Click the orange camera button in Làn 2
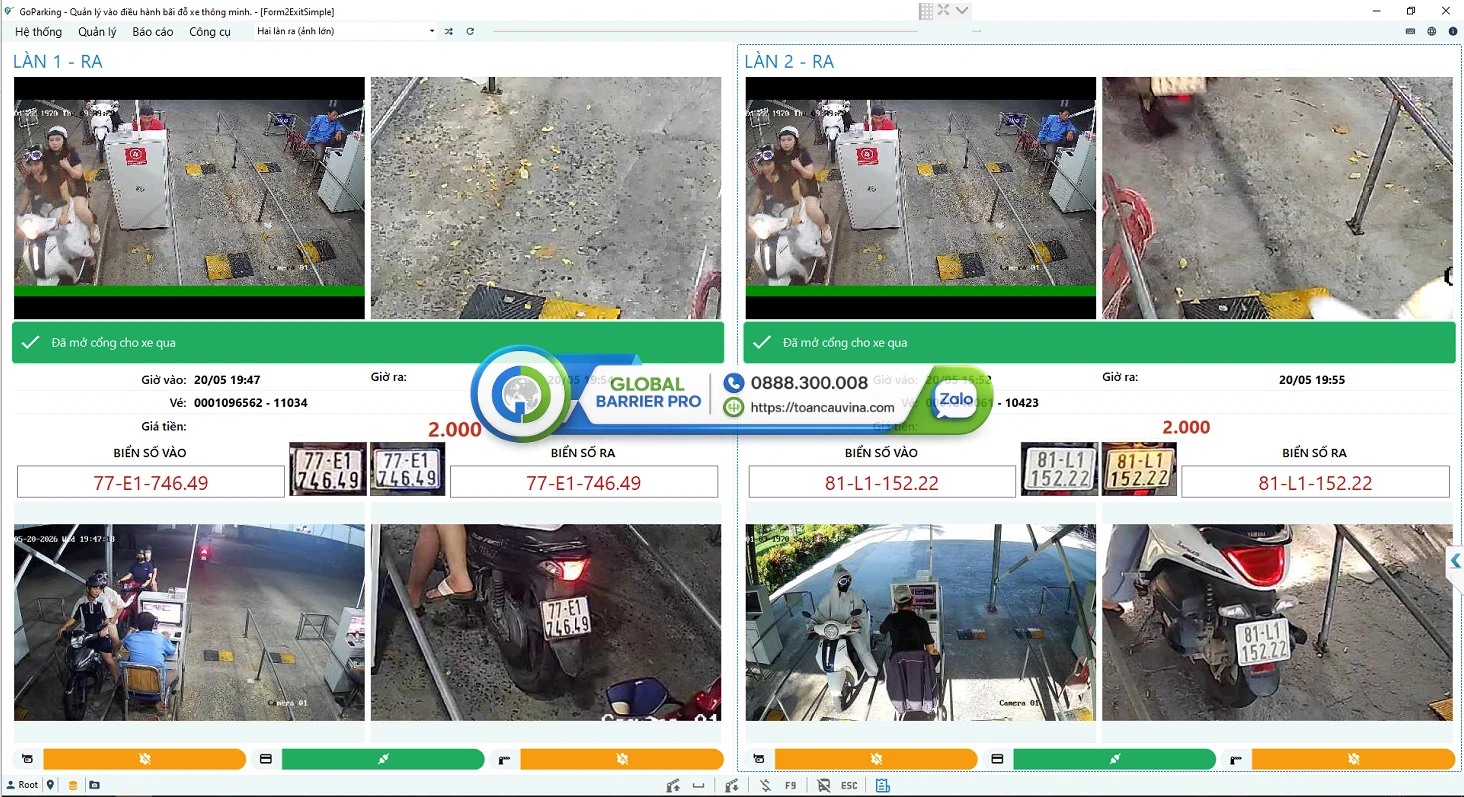The width and height of the screenshot is (1464, 797). [x=876, y=759]
